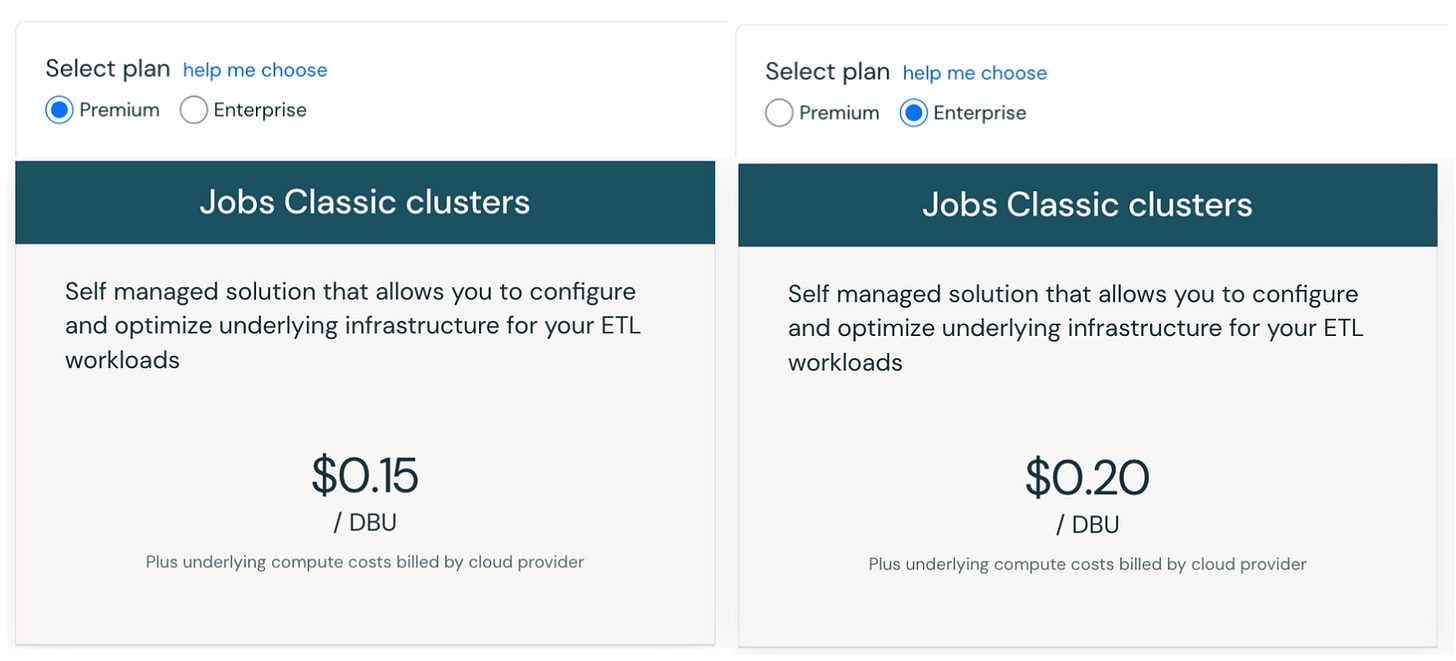The width and height of the screenshot is (1456, 661).
Task: Open 'help me choose' link in right panel
Action: [975, 73]
